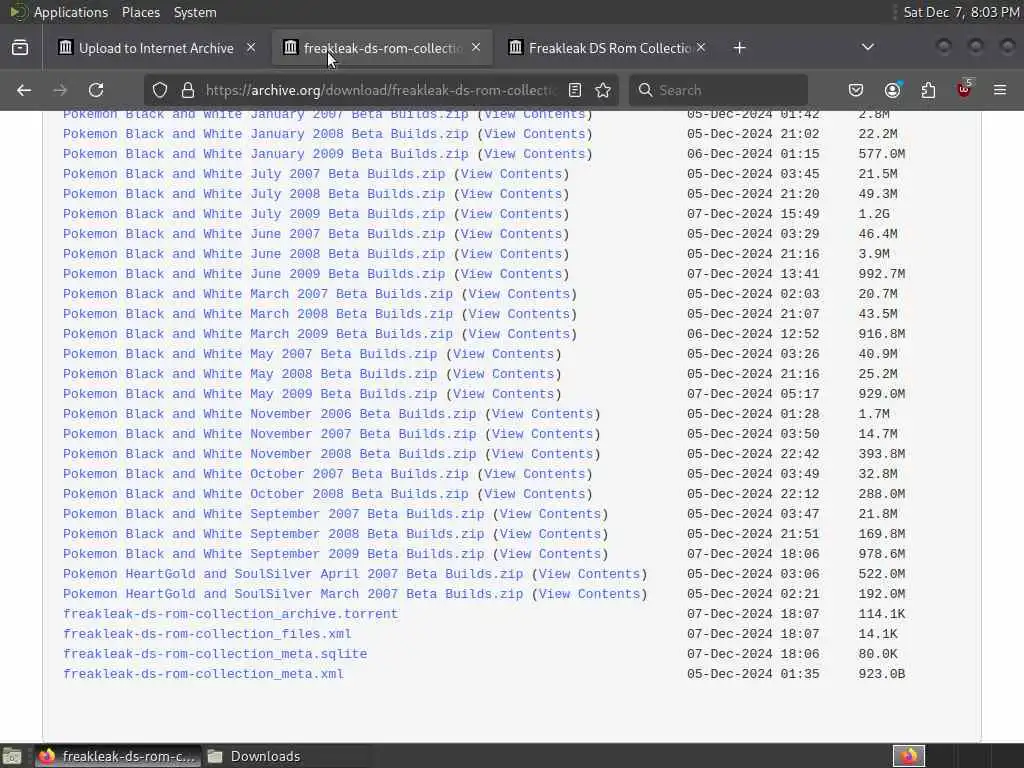Image resolution: width=1024 pixels, height=768 pixels.
Task: View Contents of September 2008 Beta Builds
Action: 551,534
